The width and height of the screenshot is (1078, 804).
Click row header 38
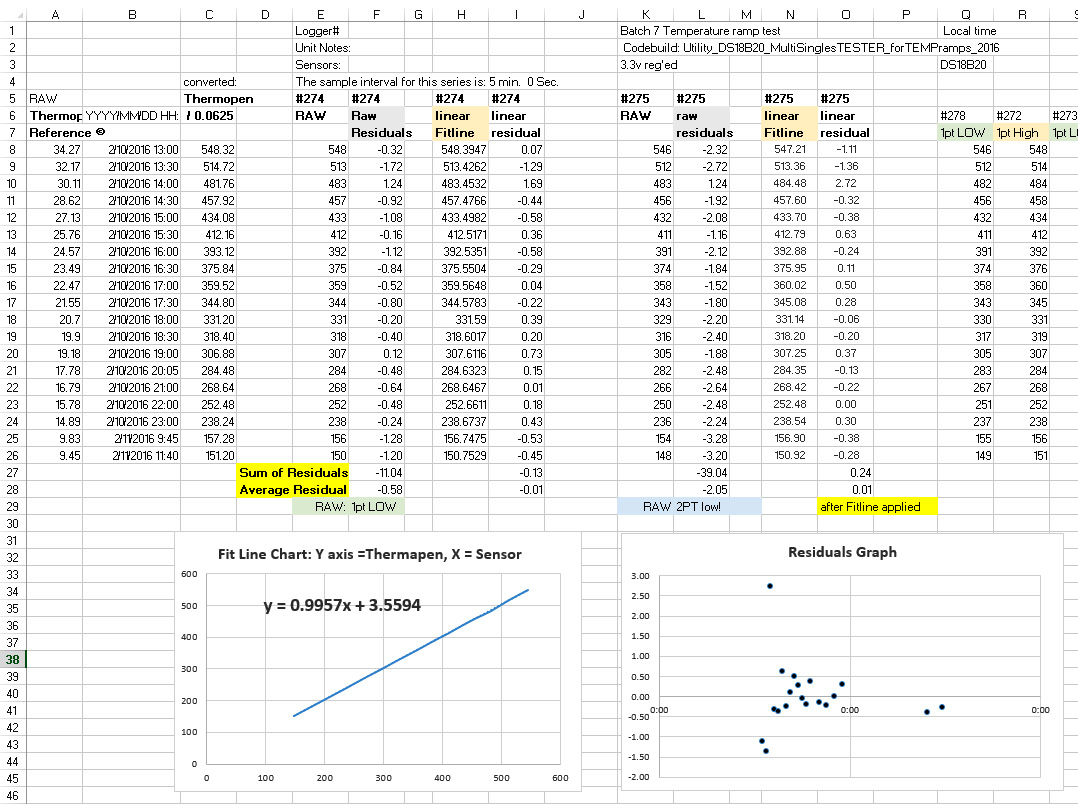[x=13, y=659]
